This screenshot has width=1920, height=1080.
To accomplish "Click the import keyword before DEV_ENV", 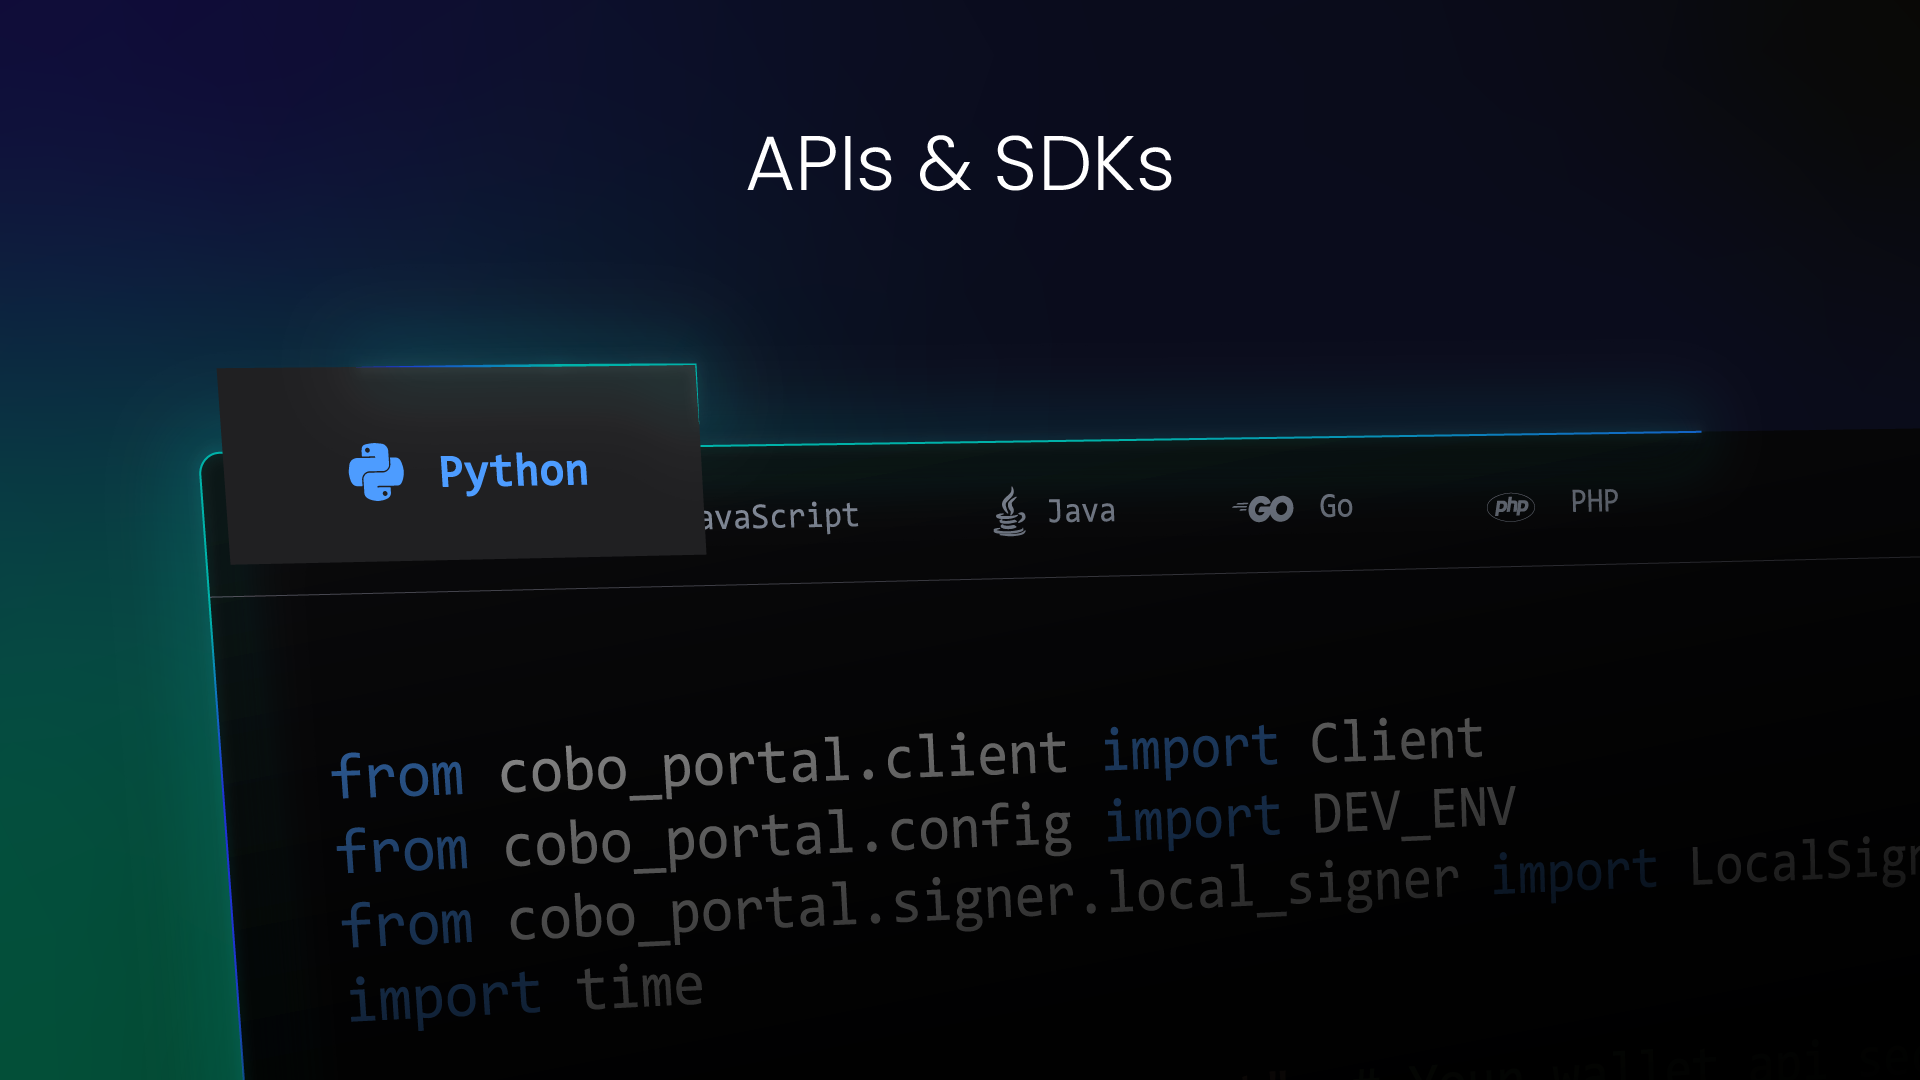I will pos(1192,820).
